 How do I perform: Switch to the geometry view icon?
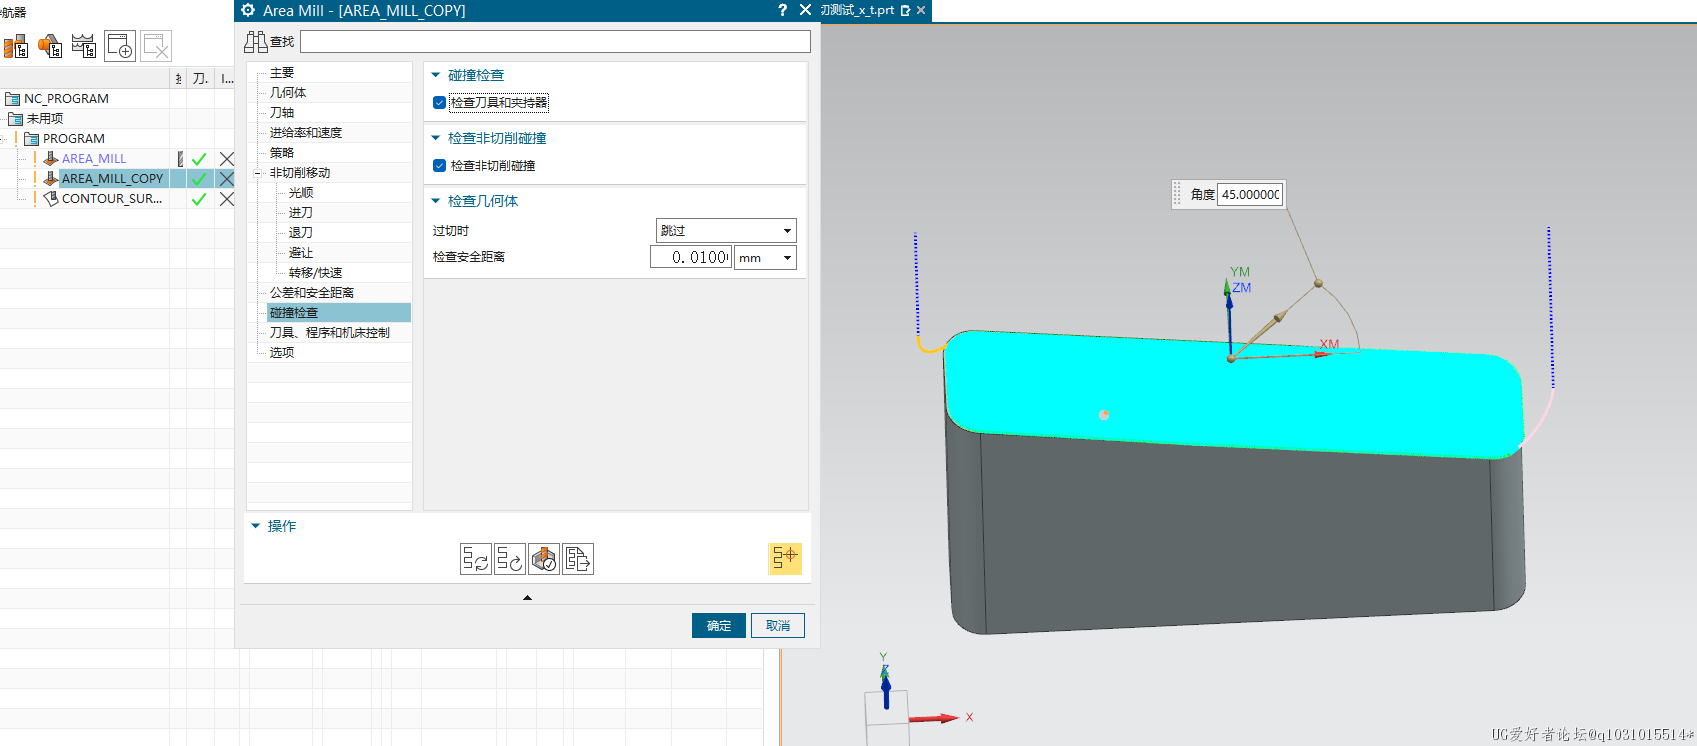click(x=49, y=46)
